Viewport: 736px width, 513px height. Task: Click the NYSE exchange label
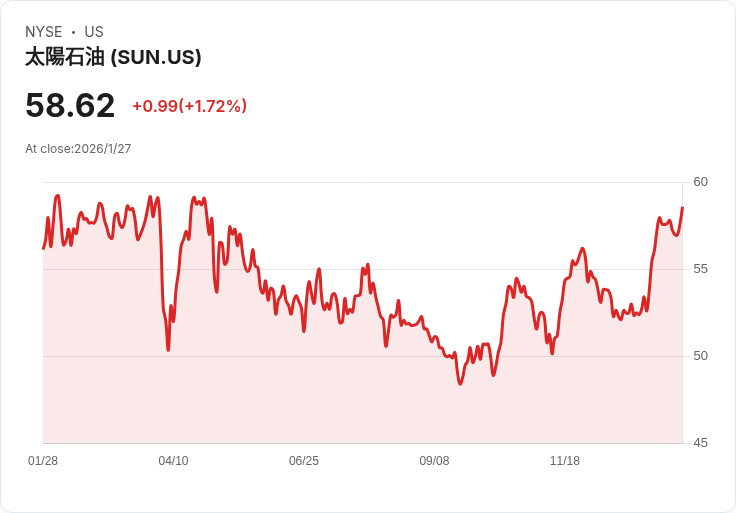pos(43,32)
